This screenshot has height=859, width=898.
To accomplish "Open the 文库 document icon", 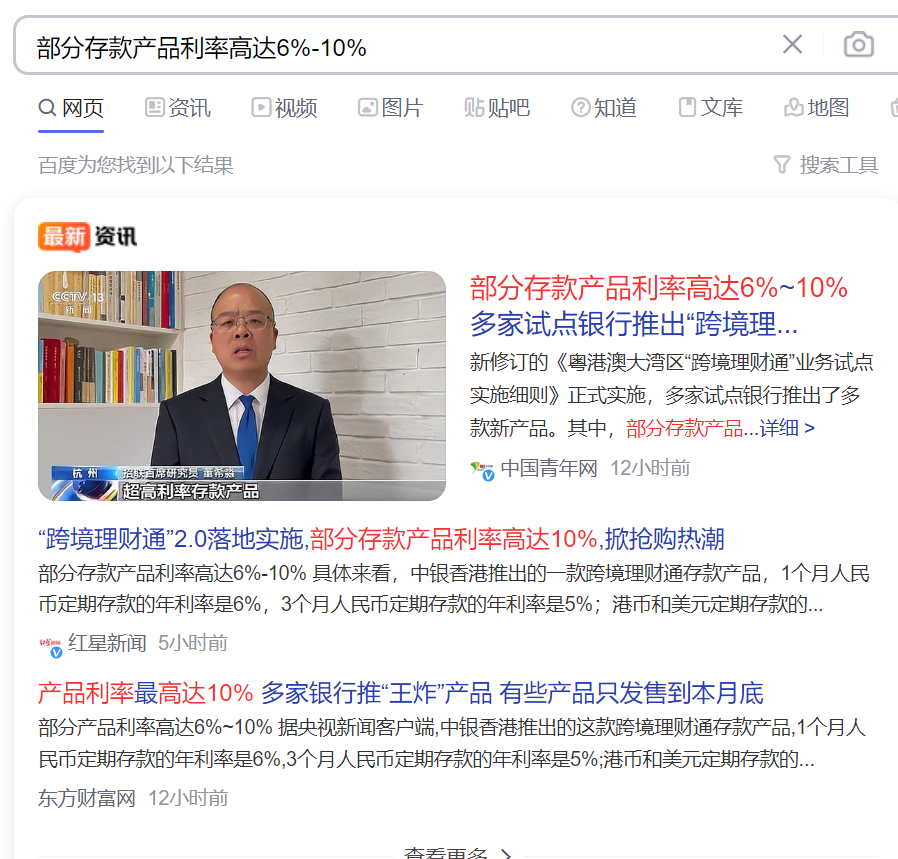I will [x=687, y=107].
